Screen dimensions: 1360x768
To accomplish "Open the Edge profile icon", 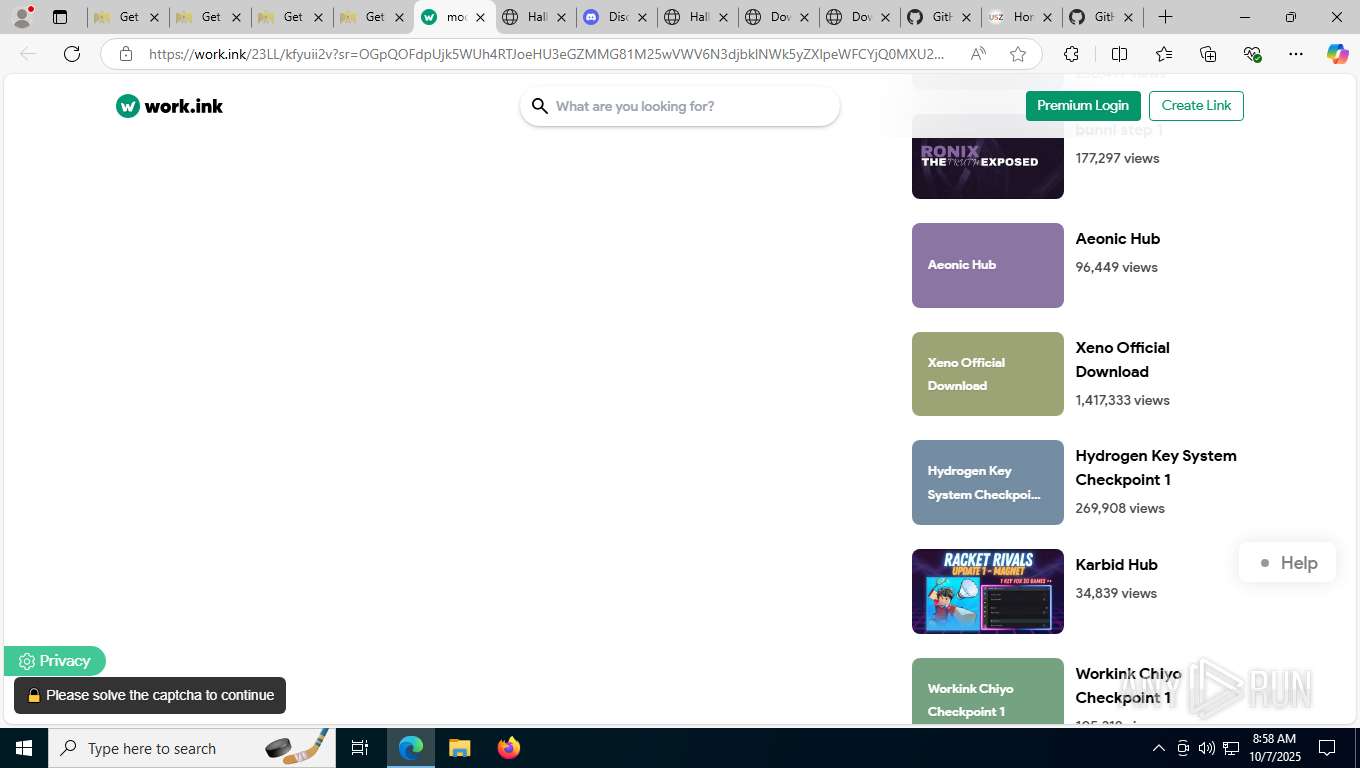I will [x=22, y=17].
